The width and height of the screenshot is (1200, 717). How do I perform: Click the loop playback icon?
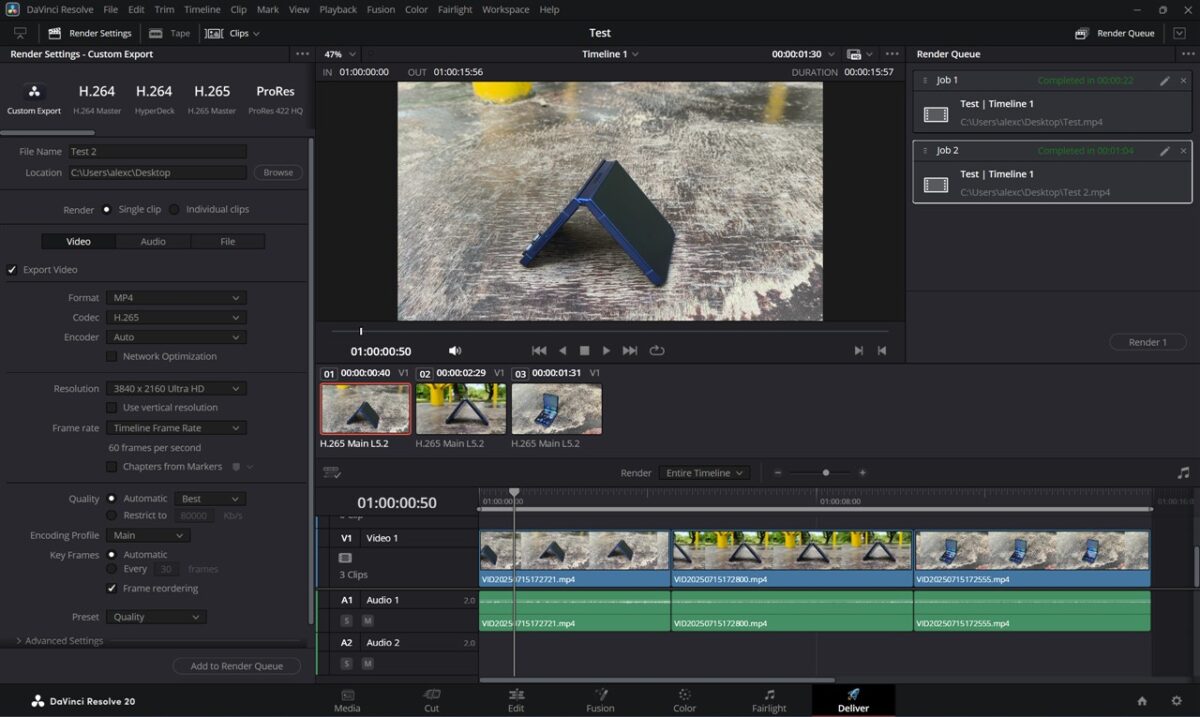click(657, 351)
